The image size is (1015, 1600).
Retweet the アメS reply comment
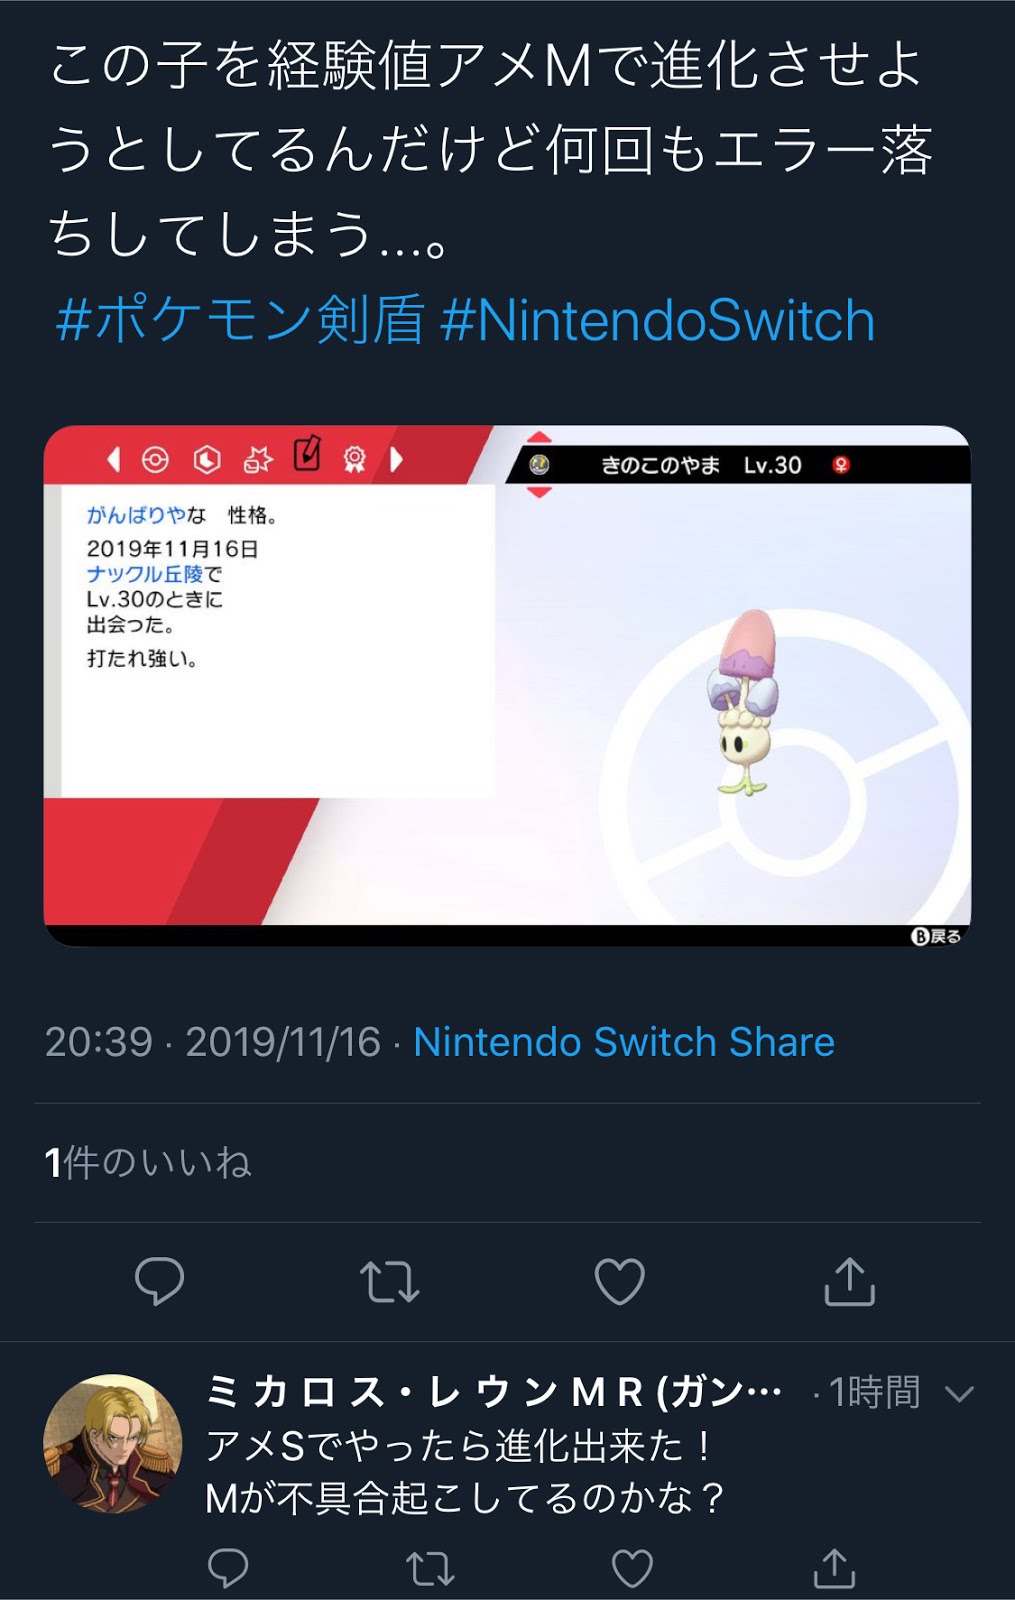(x=431, y=1568)
